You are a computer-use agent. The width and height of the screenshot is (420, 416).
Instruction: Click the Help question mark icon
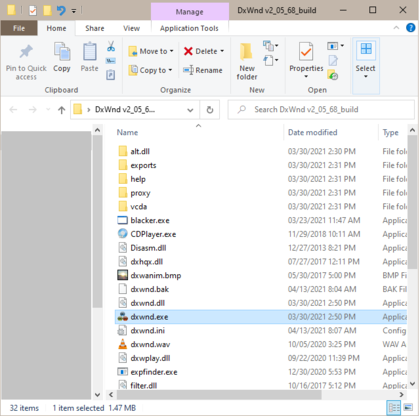410,28
